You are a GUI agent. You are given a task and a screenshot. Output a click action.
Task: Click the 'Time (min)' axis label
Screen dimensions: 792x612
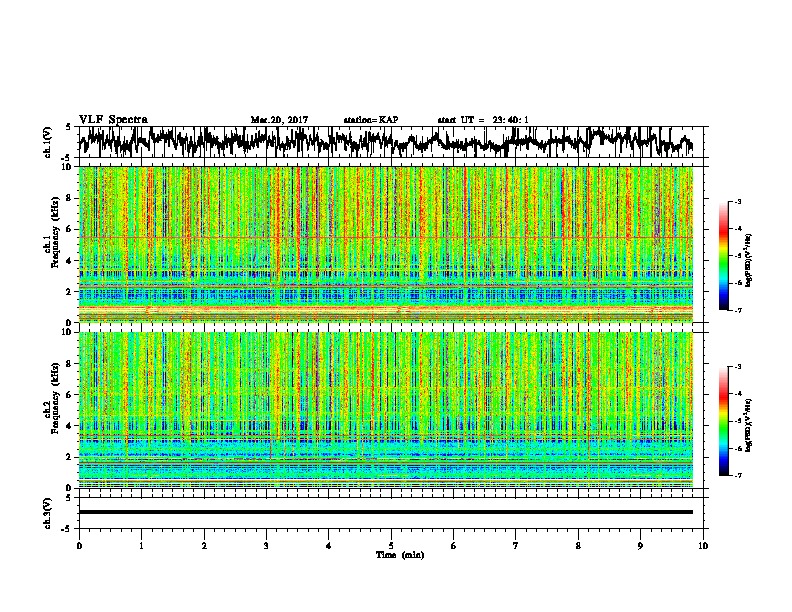click(x=400, y=555)
